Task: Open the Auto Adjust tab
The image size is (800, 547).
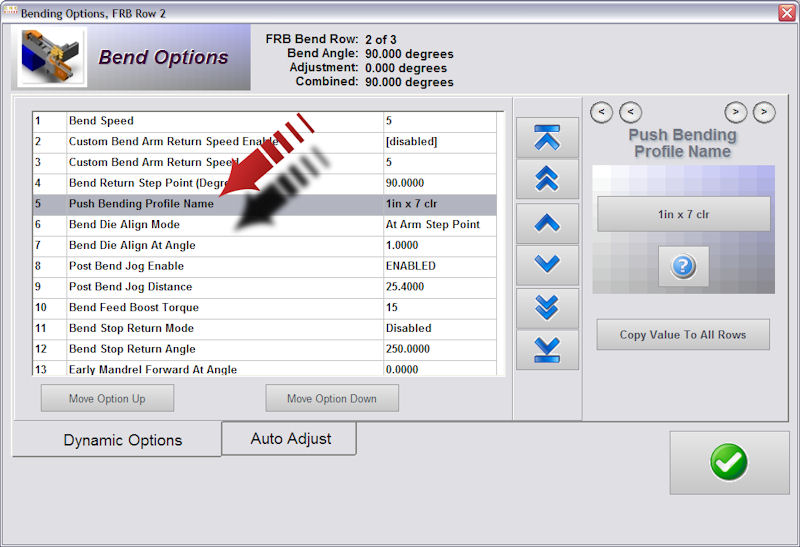Action: coord(290,438)
